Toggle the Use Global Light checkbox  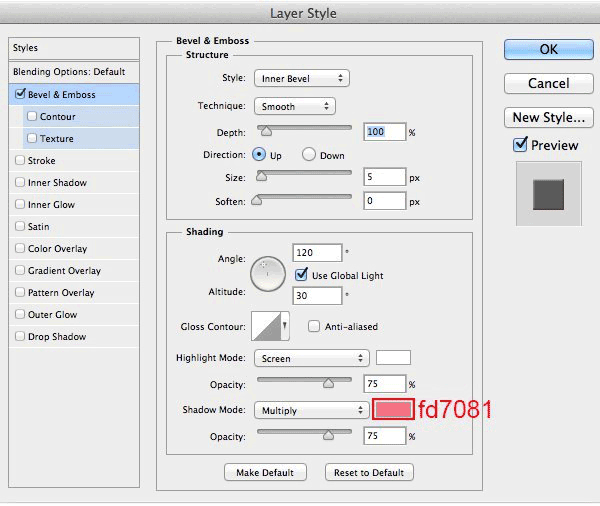(301, 275)
